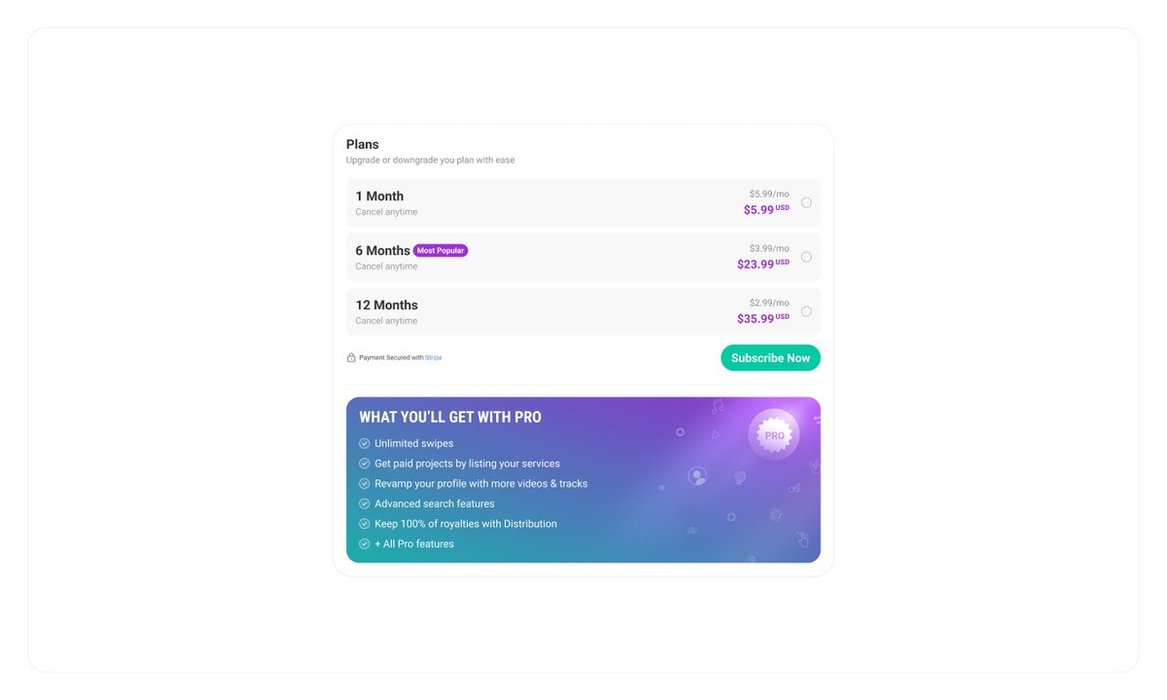Viewport: 1167px width, 700px height.
Task: Click the $23.99 USD price
Action: pyautogui.click(x=756, y=265)
